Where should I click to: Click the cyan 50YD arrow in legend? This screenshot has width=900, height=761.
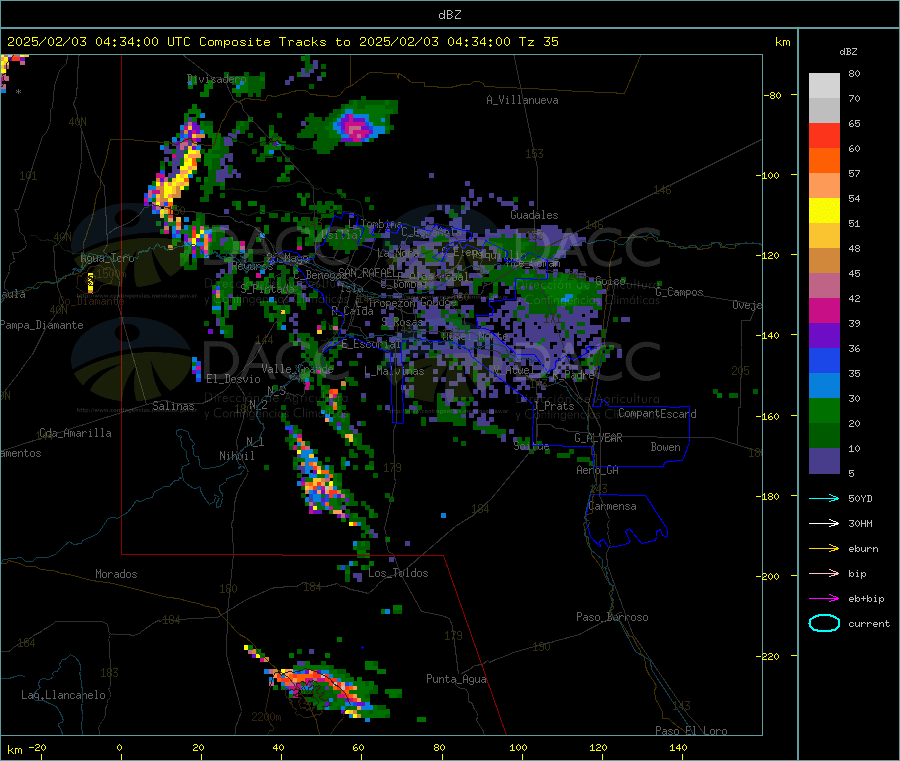tap(824, 498)
